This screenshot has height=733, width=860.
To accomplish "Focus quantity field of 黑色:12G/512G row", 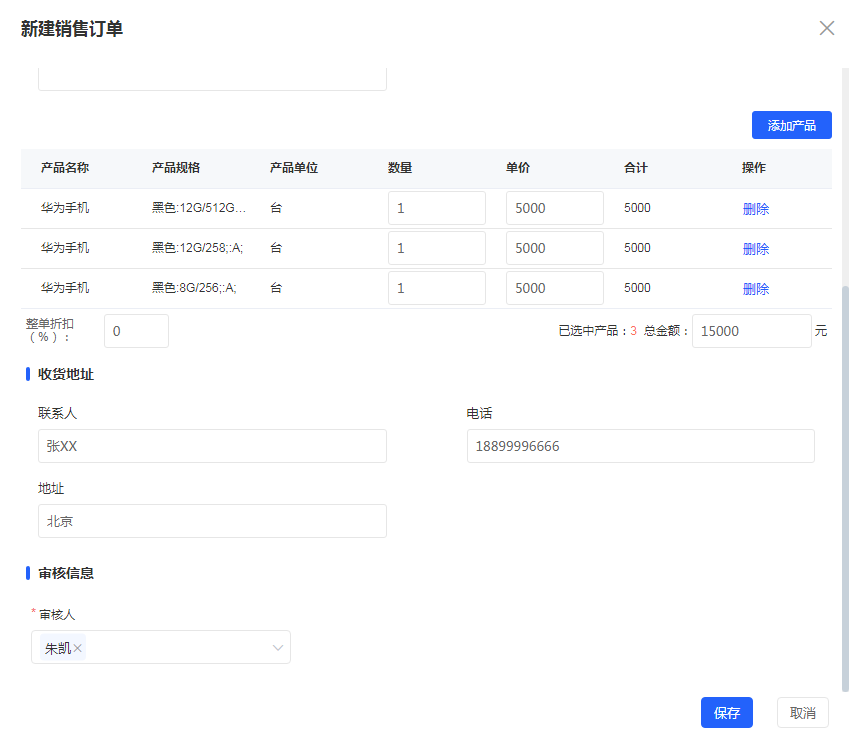I will 437,208.
